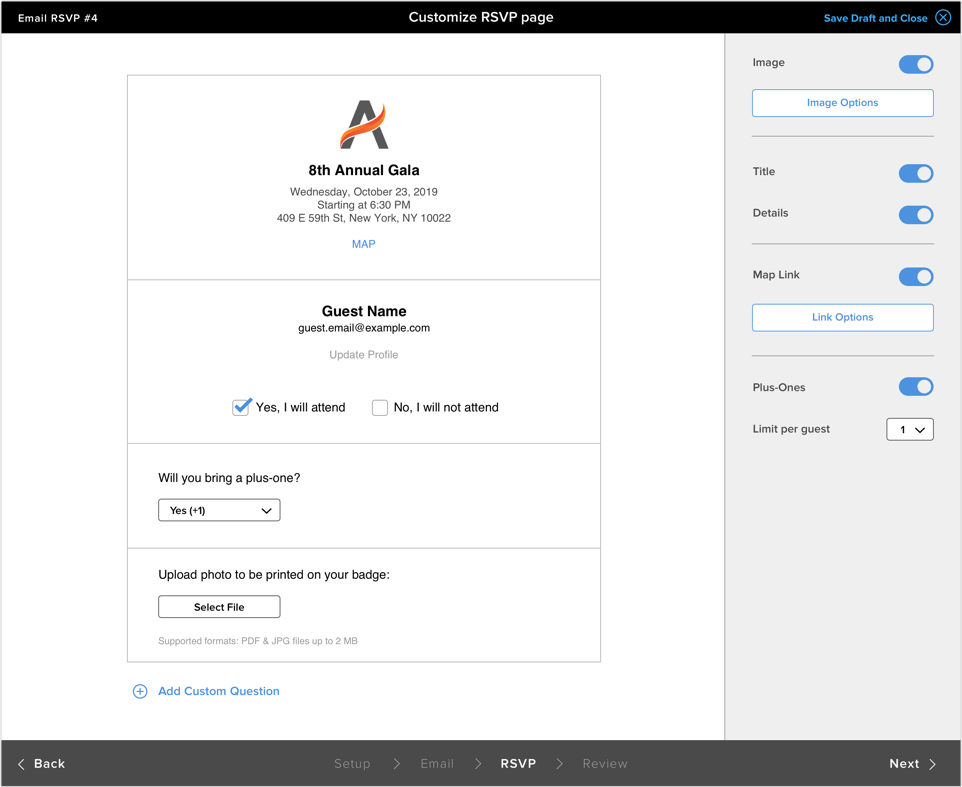The width and height of the screenshot is (962, 787).
Task: Go to the Email step
Action: coord(437,764)
